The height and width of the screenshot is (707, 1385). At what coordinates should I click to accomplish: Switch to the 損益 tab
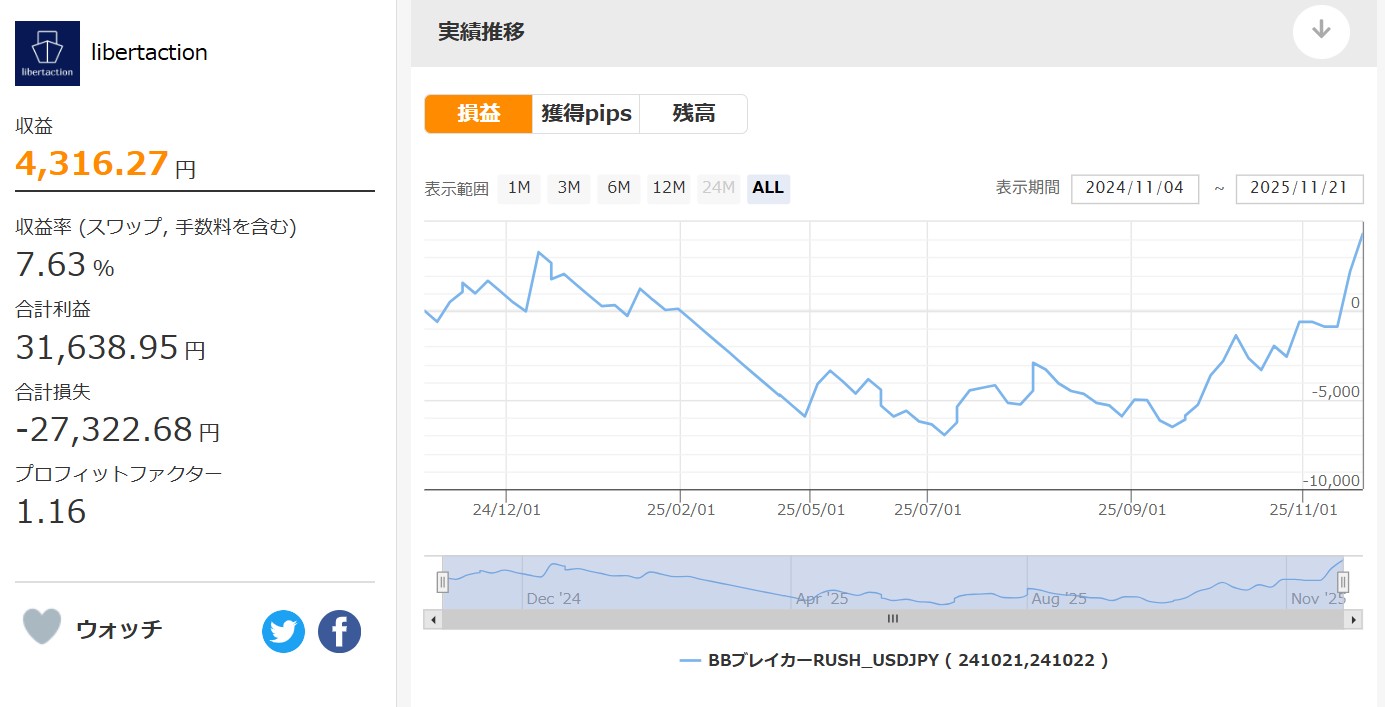(478, 114)
